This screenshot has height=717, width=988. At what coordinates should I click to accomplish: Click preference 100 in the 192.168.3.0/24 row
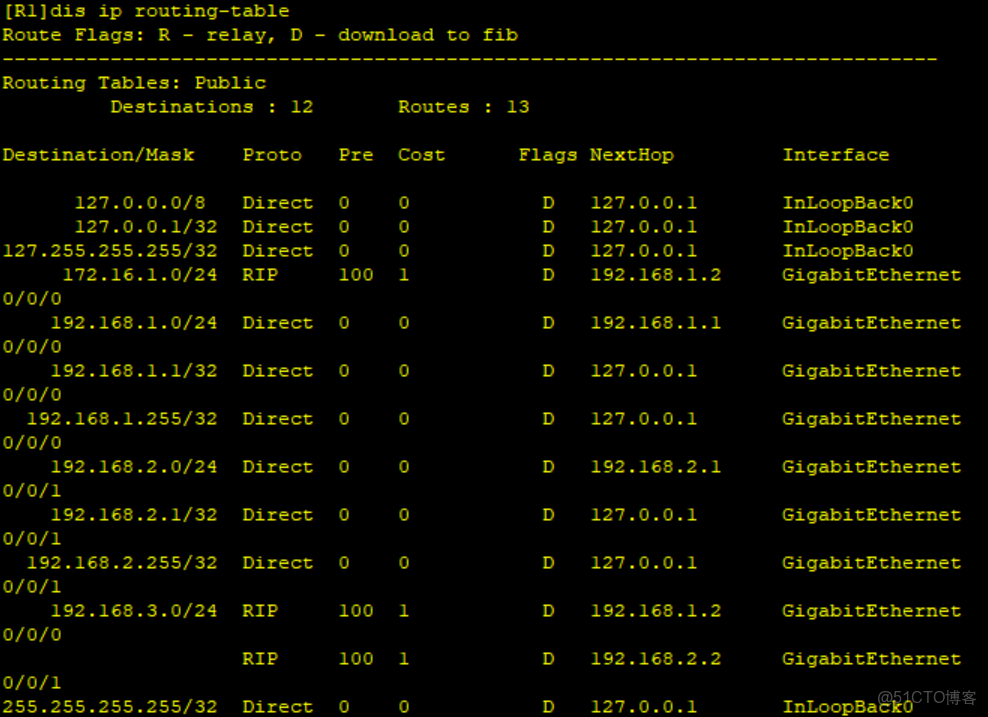(x=356, y=611)
